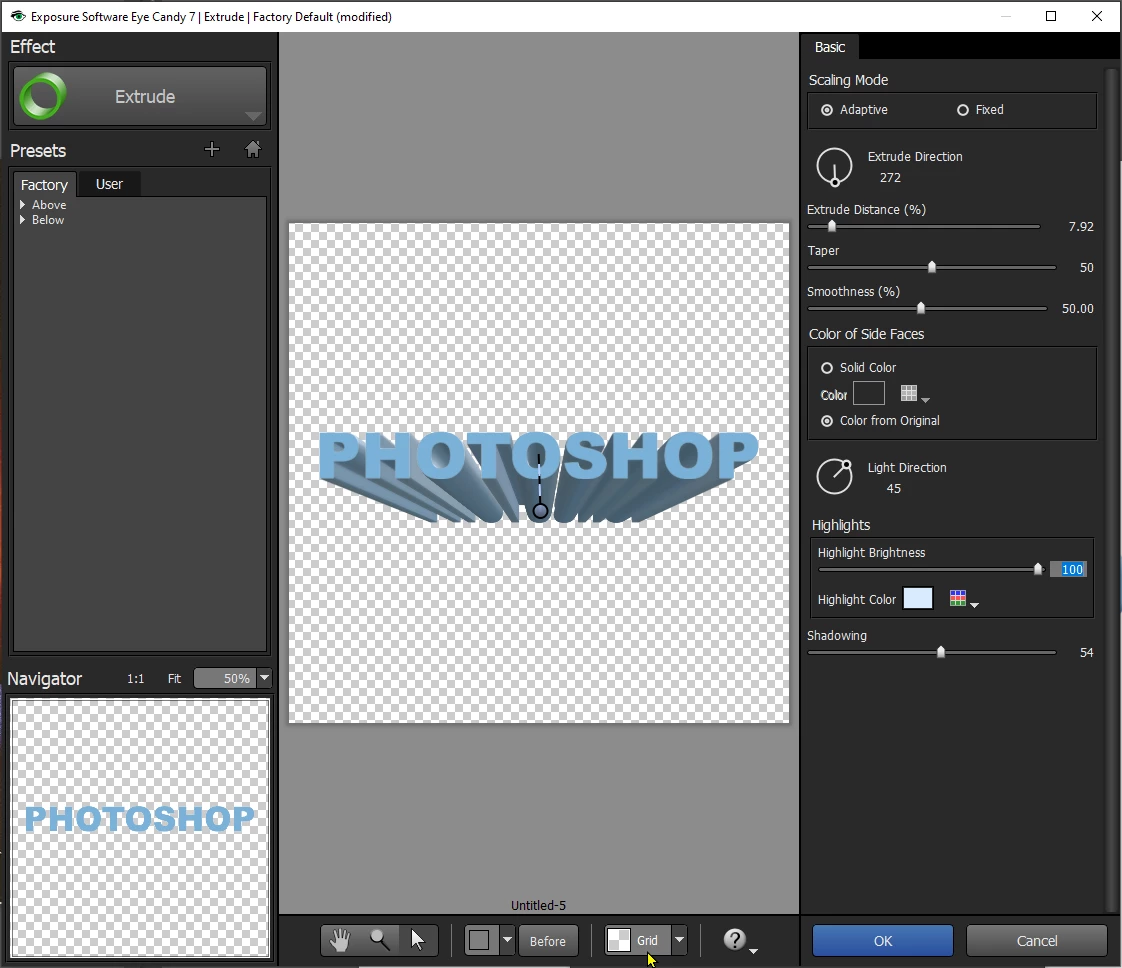1122x968 pixels.
Task: Confirm with the OK button
Action: point(882,941)
